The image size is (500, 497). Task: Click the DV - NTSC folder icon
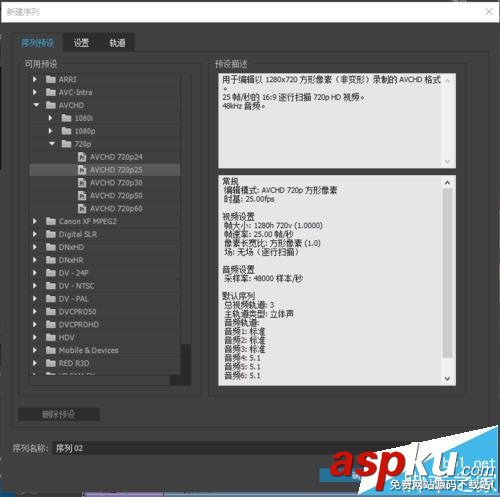(x=51, y=286)
